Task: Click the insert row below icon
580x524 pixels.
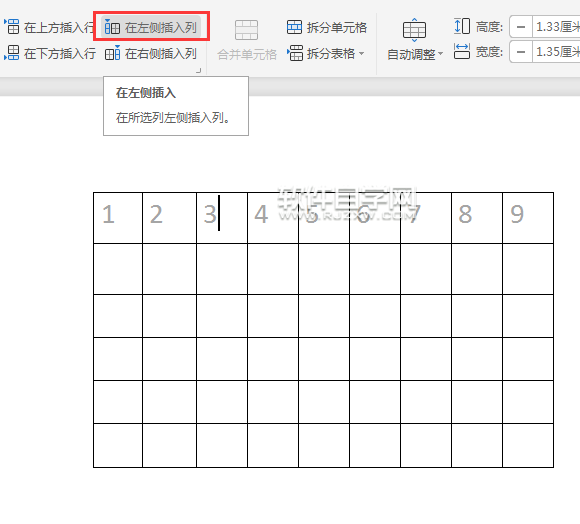Action: point(12,53)
